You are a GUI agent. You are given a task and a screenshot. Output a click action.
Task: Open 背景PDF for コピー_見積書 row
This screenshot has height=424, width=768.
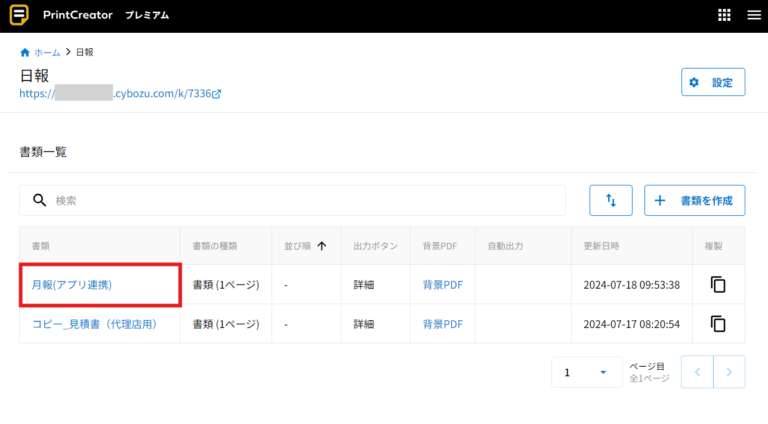click(x=442, y=324)
